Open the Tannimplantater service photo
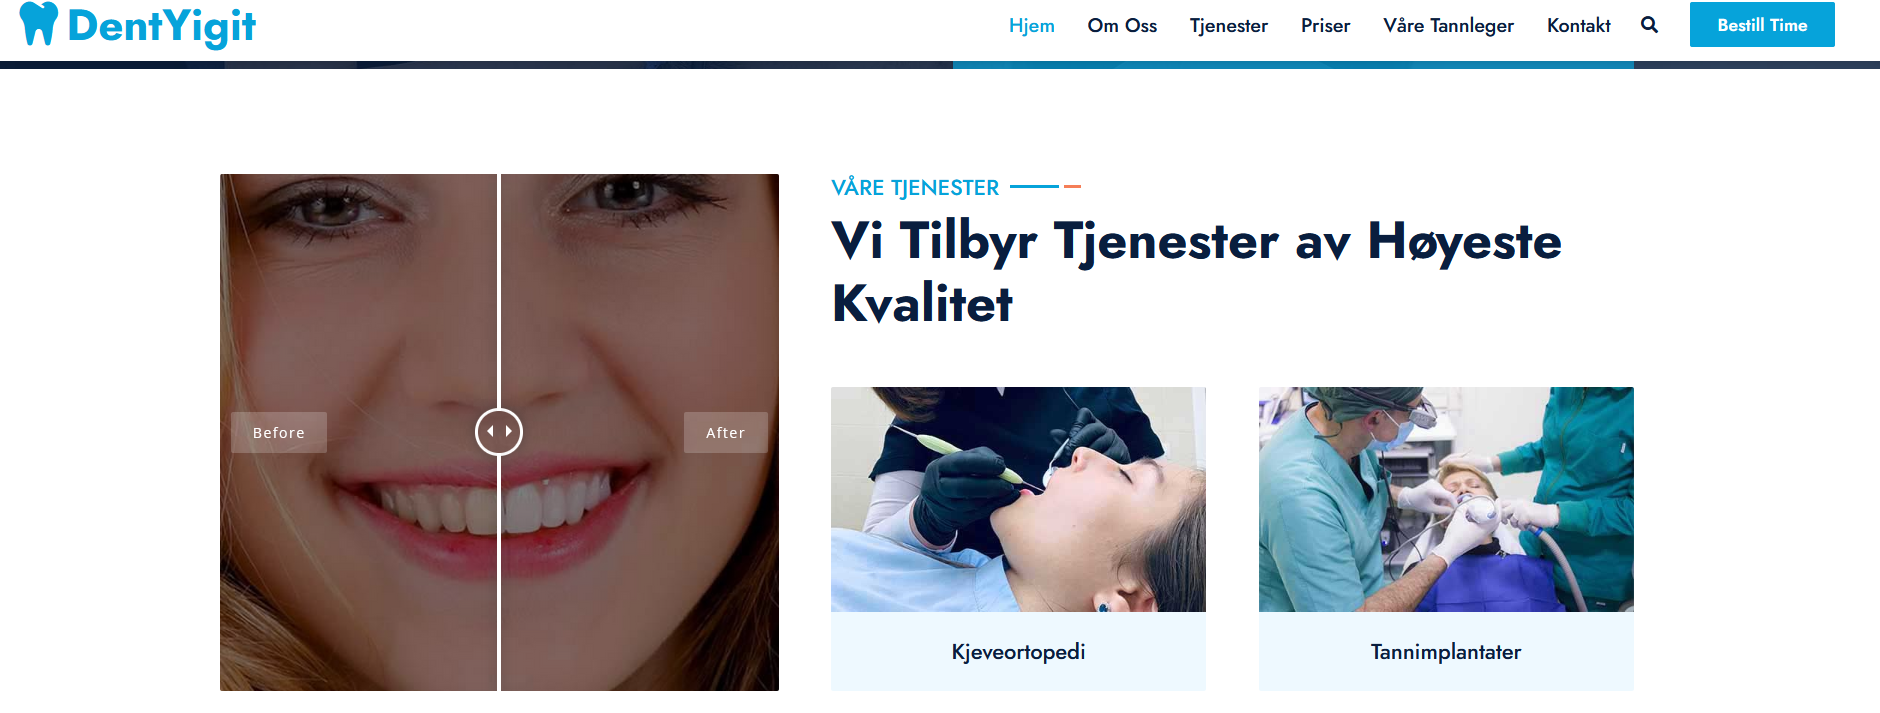Image resolution: width=1880 pixels, height=713 pixels. tap(1446, 499)
